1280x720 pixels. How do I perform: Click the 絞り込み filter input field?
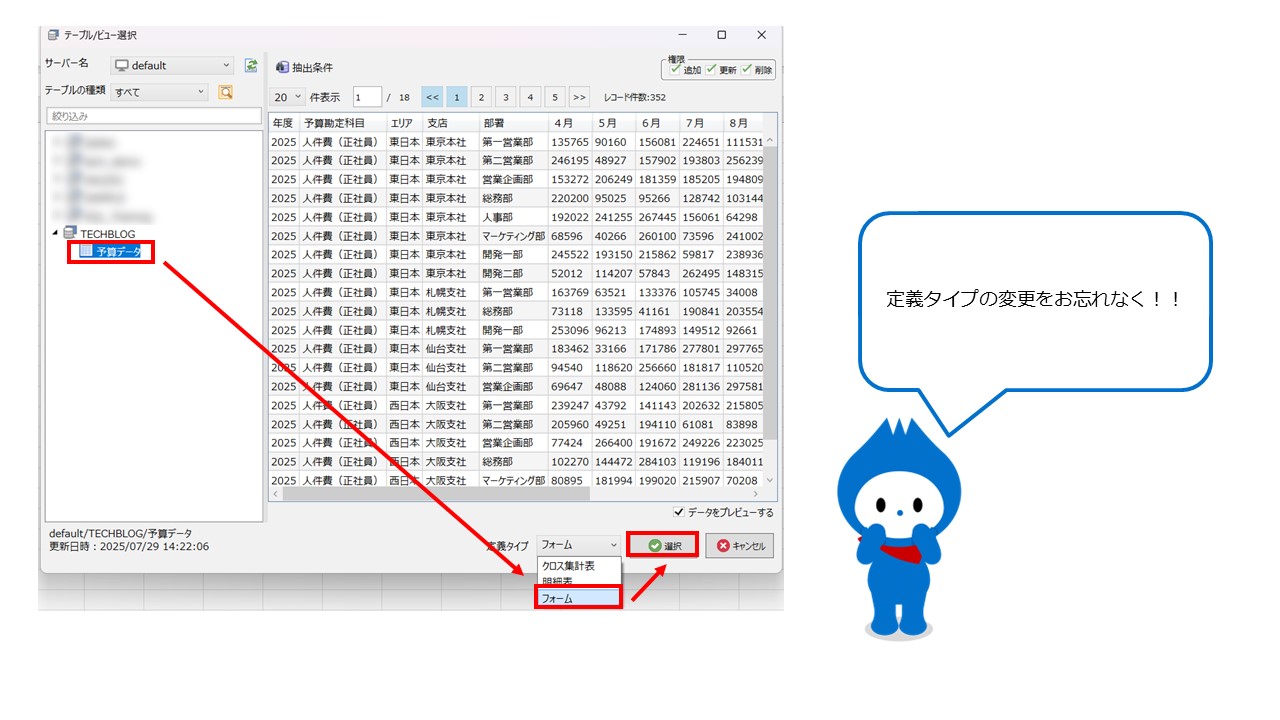click(x=154, y=116)
